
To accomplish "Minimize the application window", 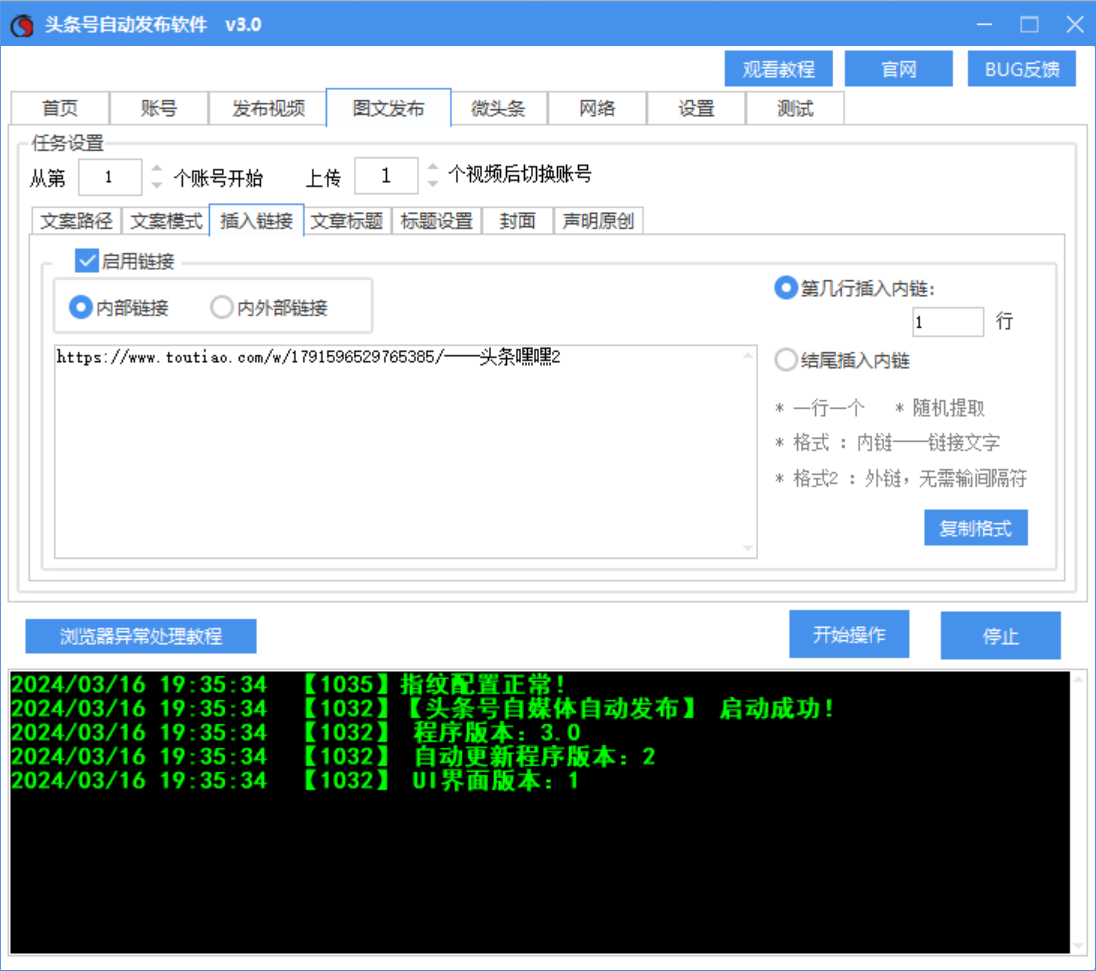I will coord(984,24).
